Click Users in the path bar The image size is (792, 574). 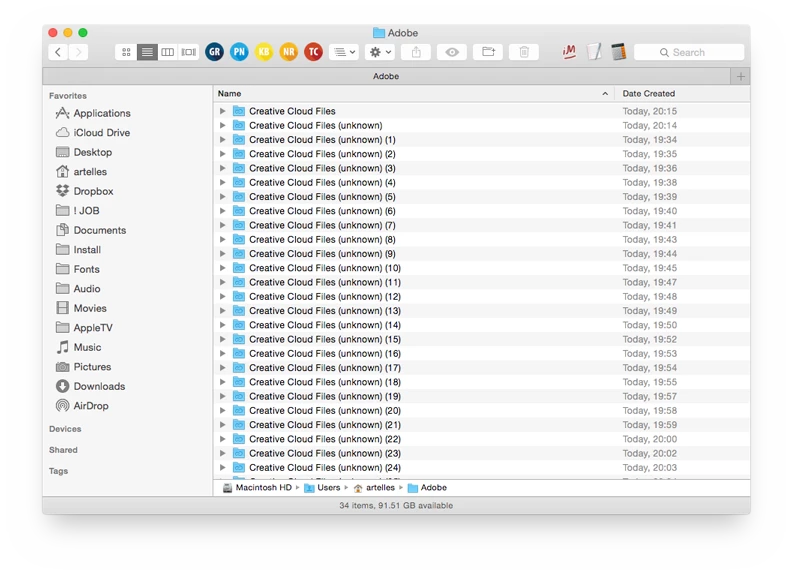point(322,488)
